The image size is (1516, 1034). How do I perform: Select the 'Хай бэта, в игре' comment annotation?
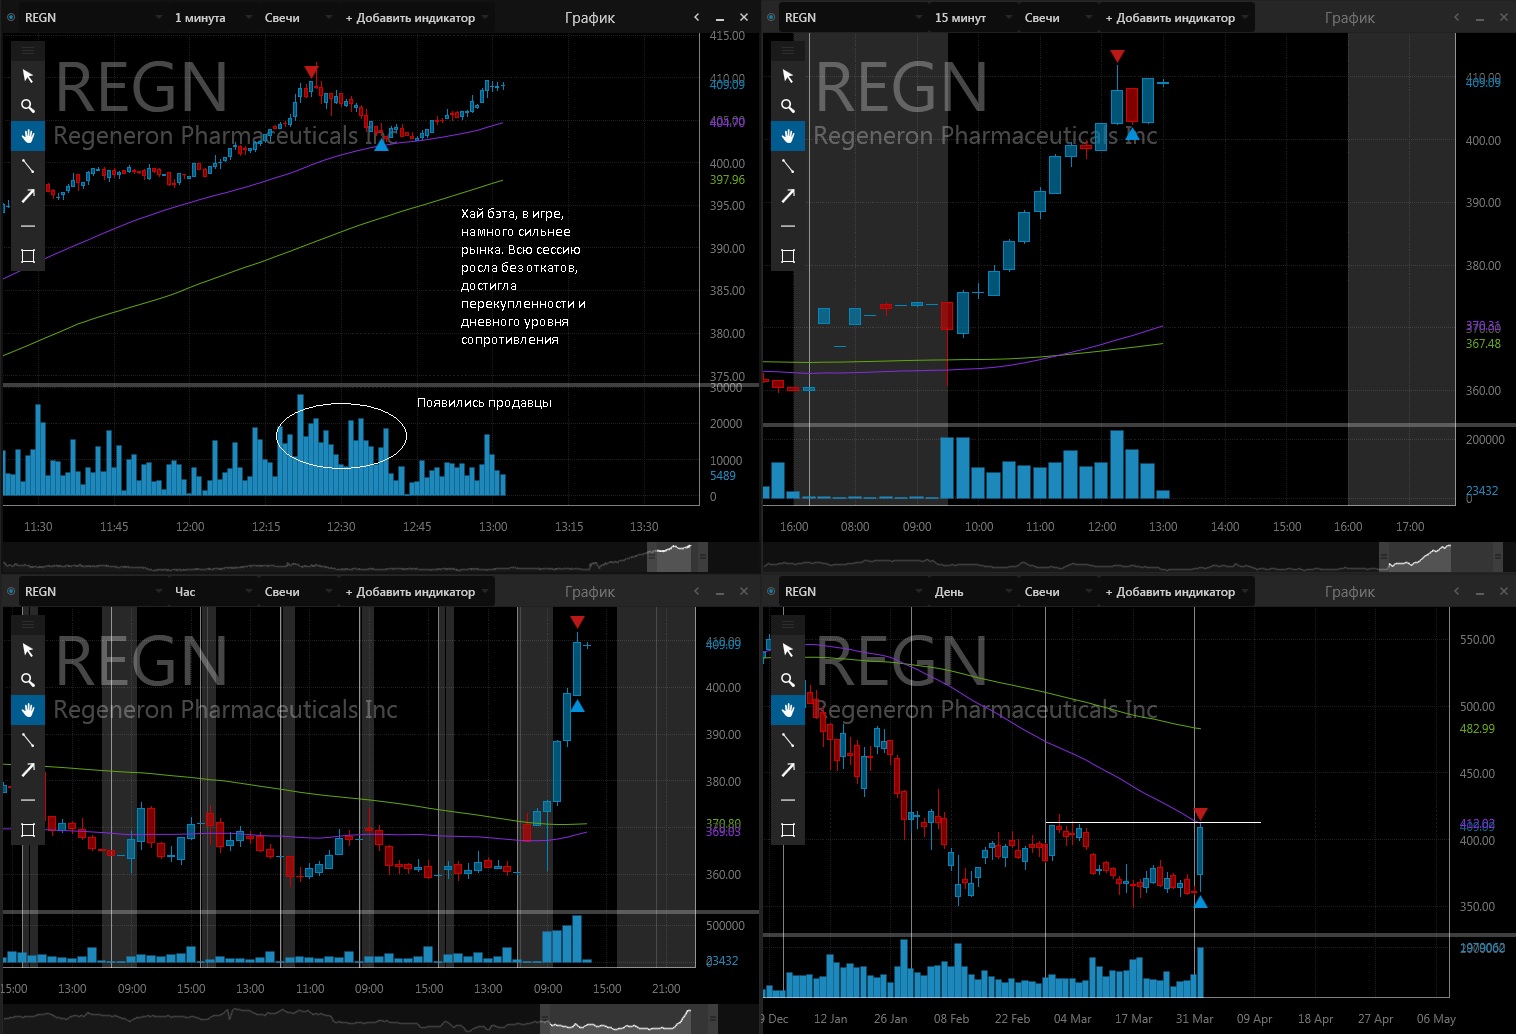pyautogui.click(x=523, y=277)
